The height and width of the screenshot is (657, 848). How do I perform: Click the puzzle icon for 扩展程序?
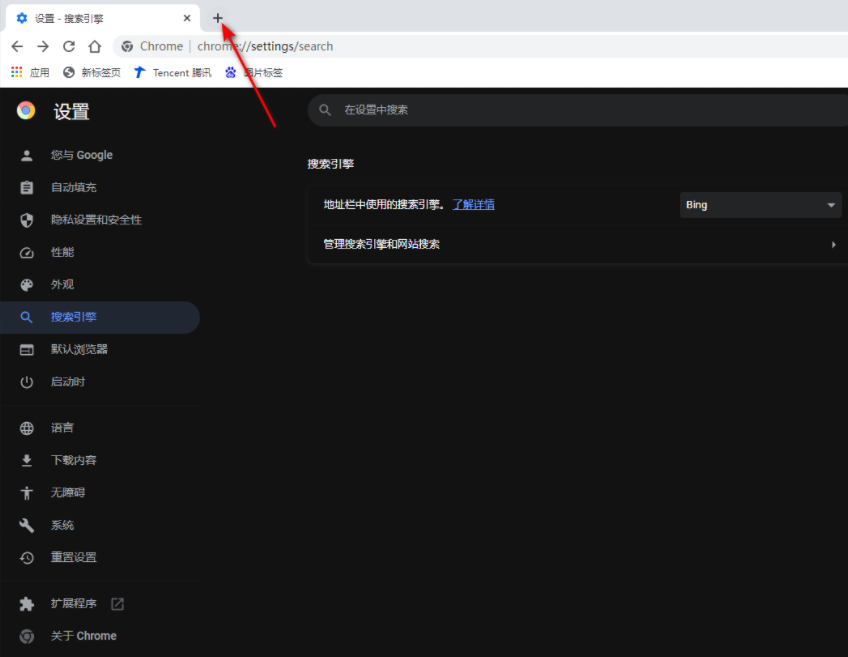point(26,604)
